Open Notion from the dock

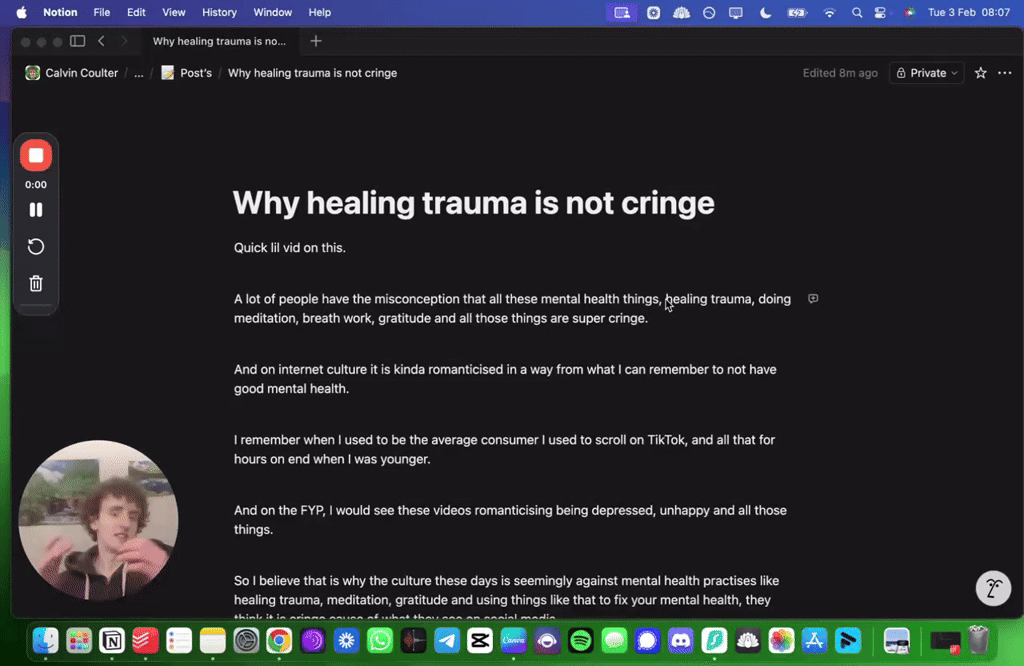112,641
